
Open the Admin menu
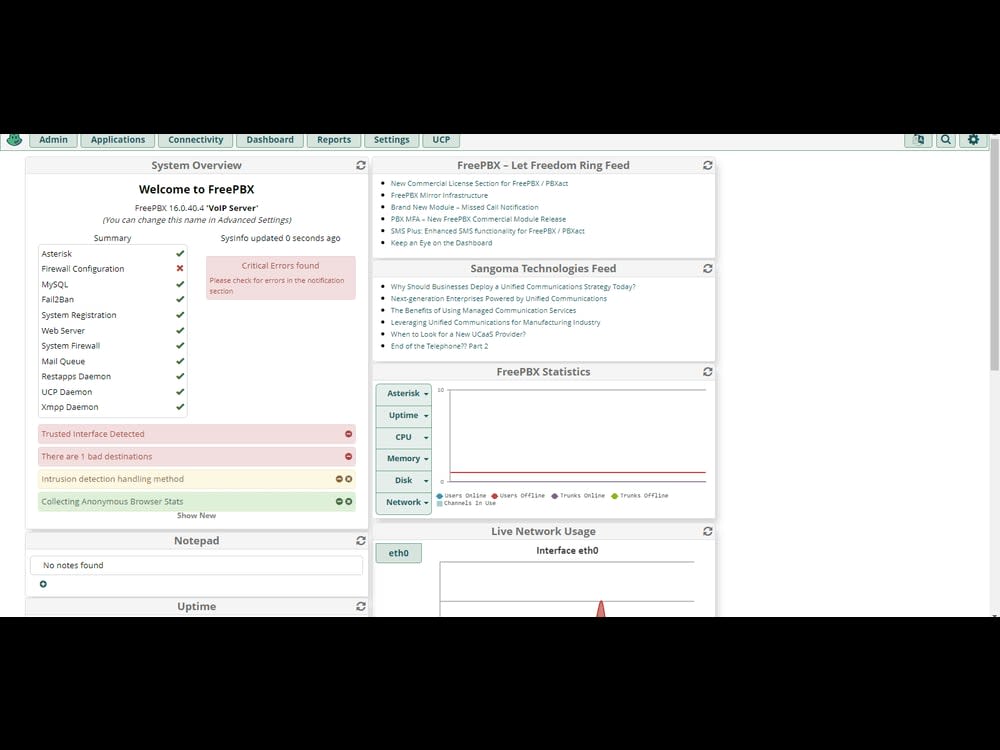(x=53, y=140)
